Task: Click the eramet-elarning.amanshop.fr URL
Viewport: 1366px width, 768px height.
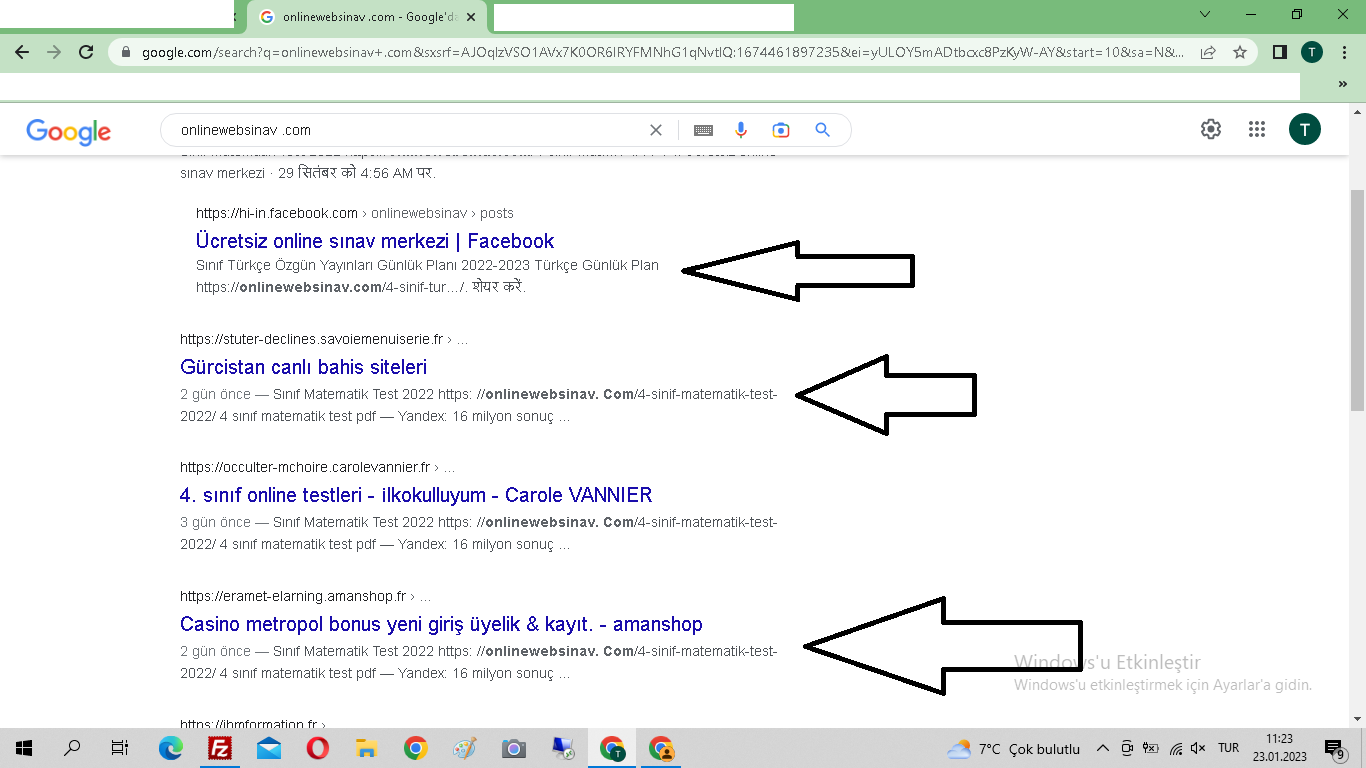Action: click(x=293, y=596)
